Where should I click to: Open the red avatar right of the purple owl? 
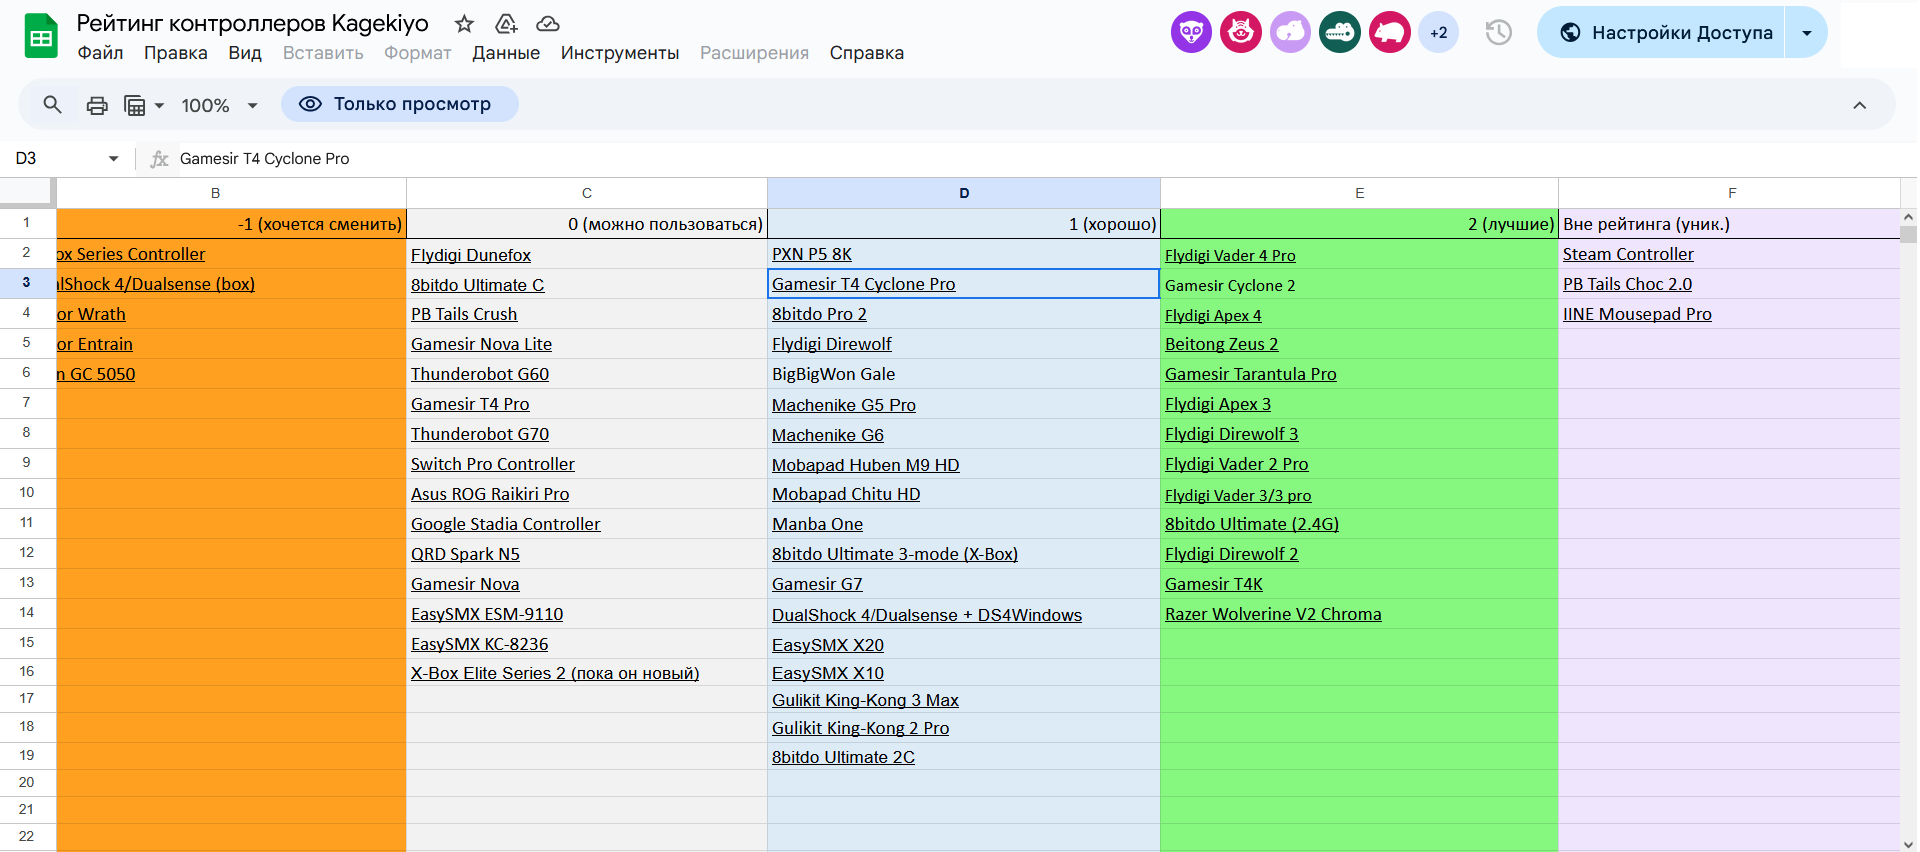[1241, 33]
